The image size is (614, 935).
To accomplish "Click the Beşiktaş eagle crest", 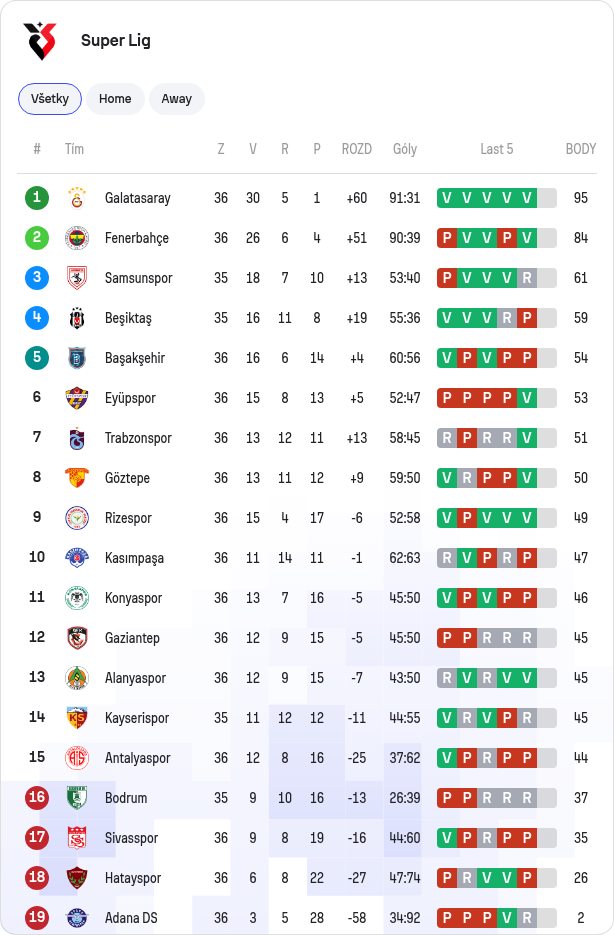I will [x=77, y=318].
